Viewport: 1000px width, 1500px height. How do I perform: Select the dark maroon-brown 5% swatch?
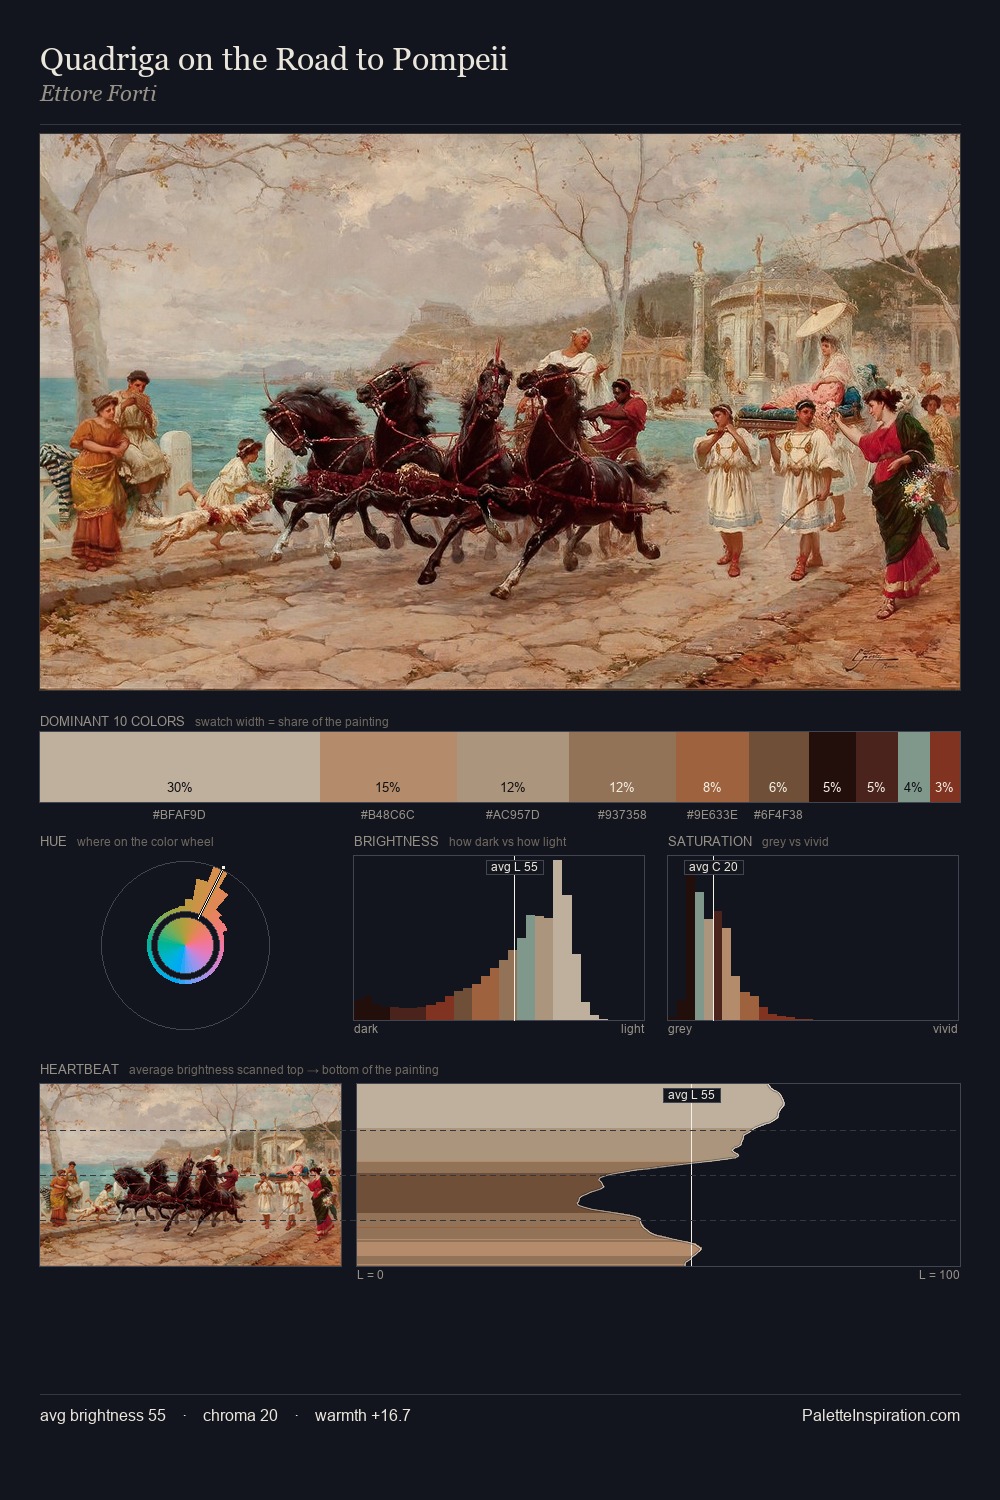coord(876,767)
